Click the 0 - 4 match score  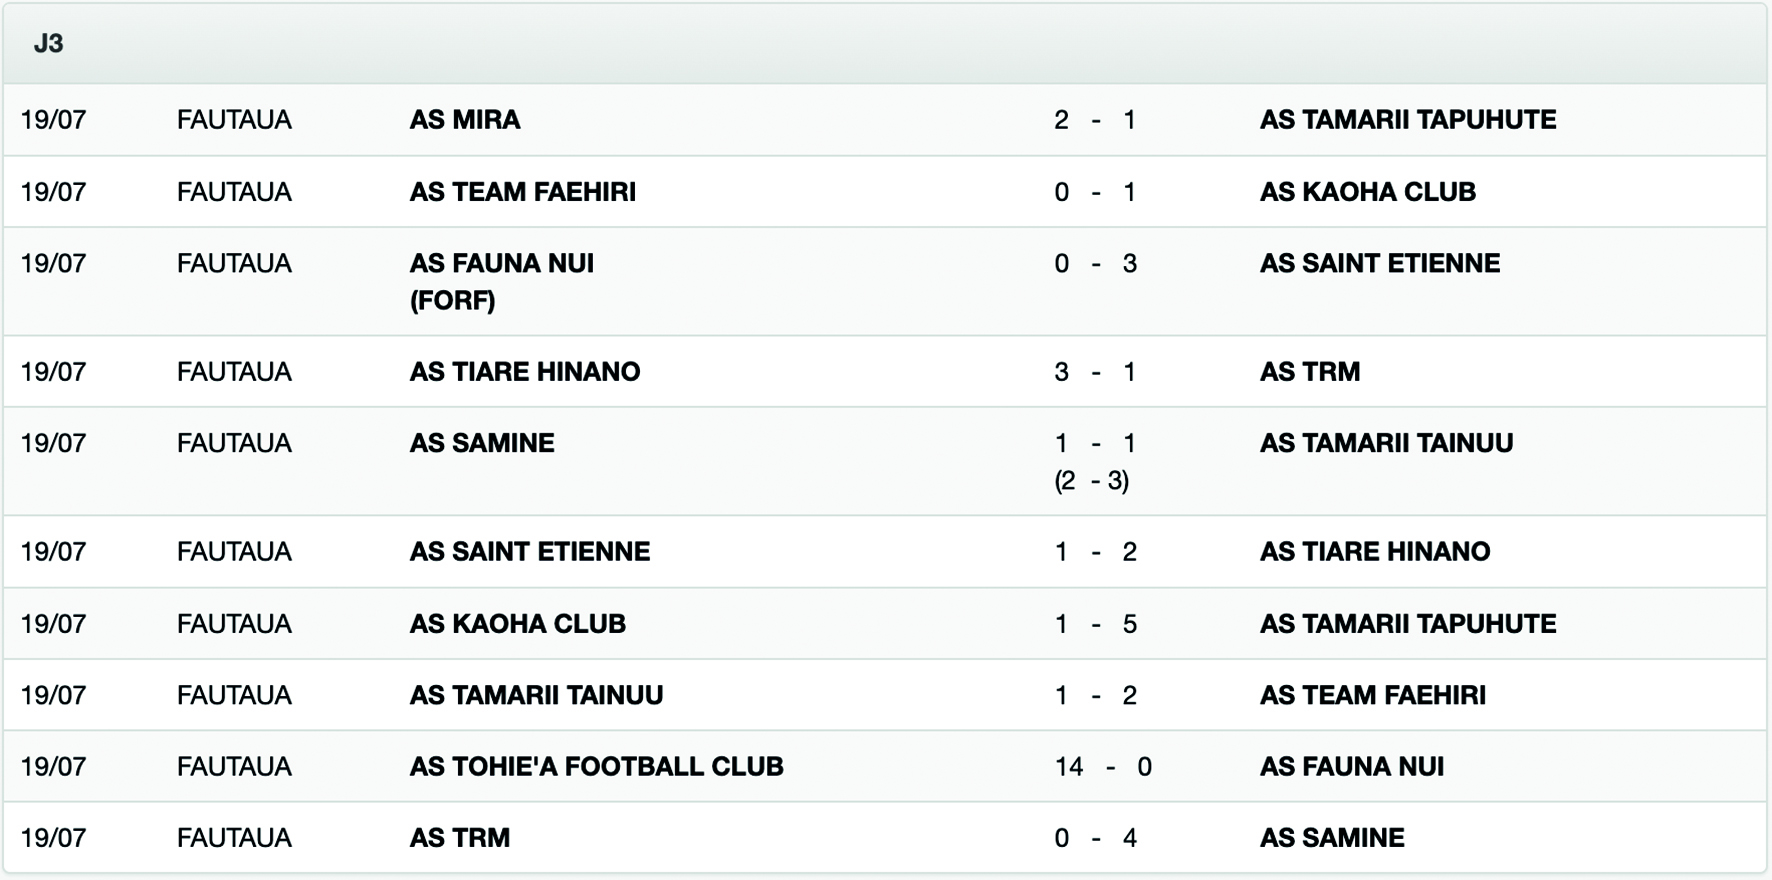coord(1095,838)
